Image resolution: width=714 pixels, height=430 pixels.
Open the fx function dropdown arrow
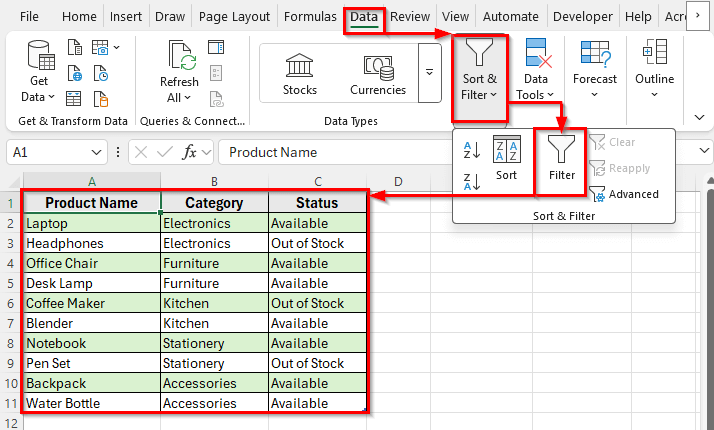(x=207, y=152)
